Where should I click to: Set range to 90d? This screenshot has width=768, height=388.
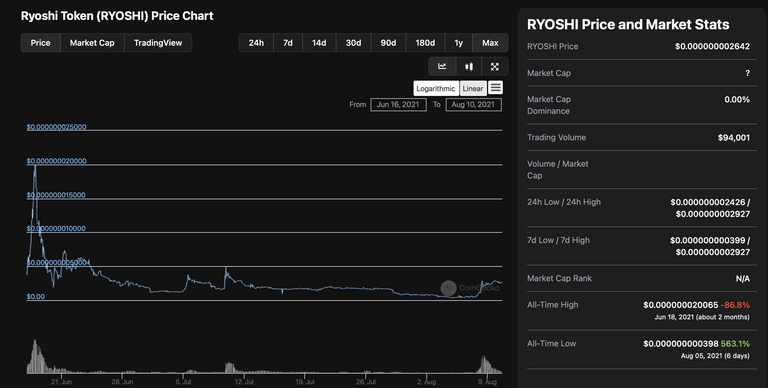[388, 43]
